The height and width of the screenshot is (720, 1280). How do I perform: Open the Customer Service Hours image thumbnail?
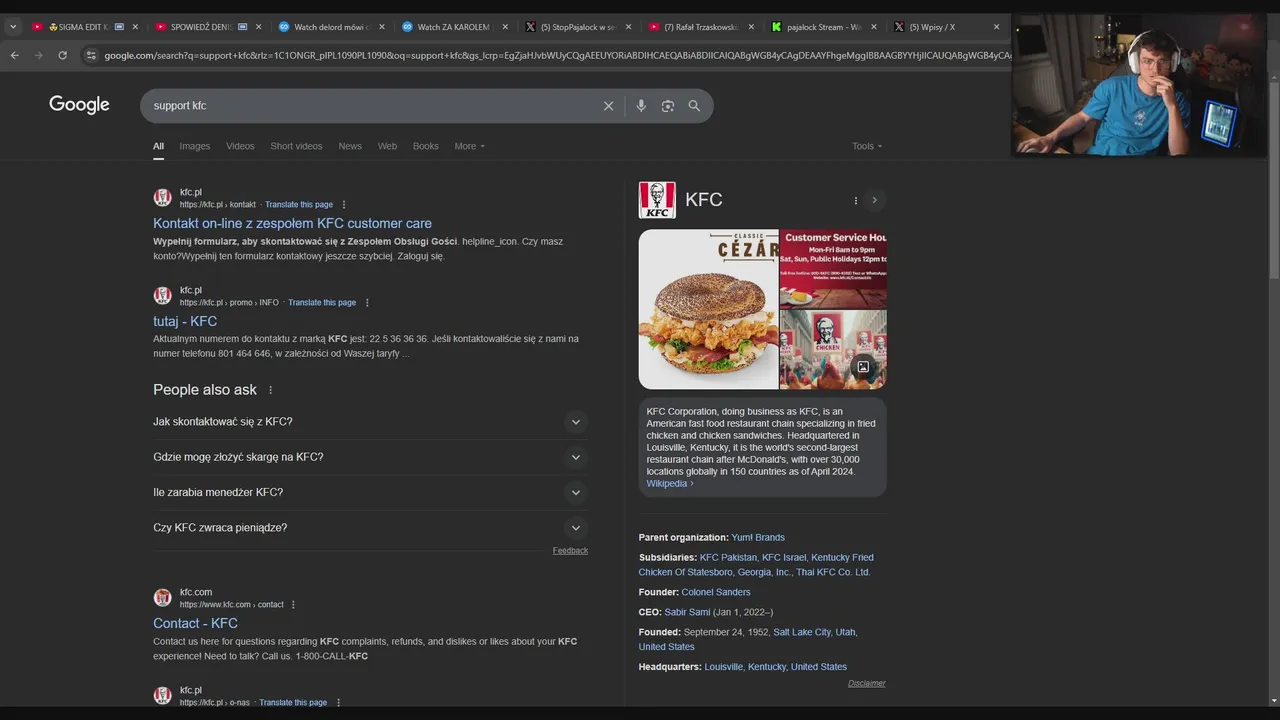click(x=833, y=268)
